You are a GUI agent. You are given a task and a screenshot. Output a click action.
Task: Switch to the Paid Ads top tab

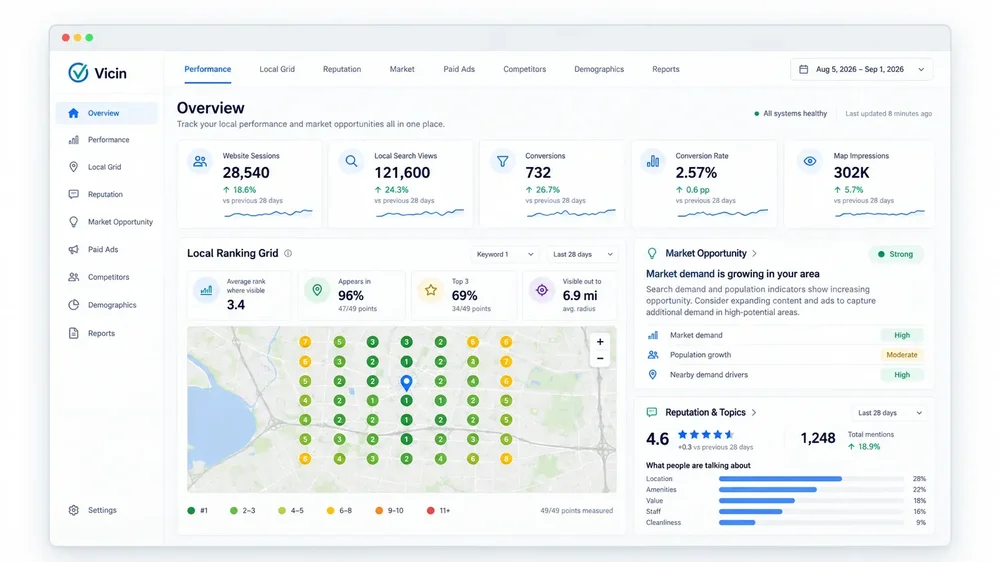(459, 69)
